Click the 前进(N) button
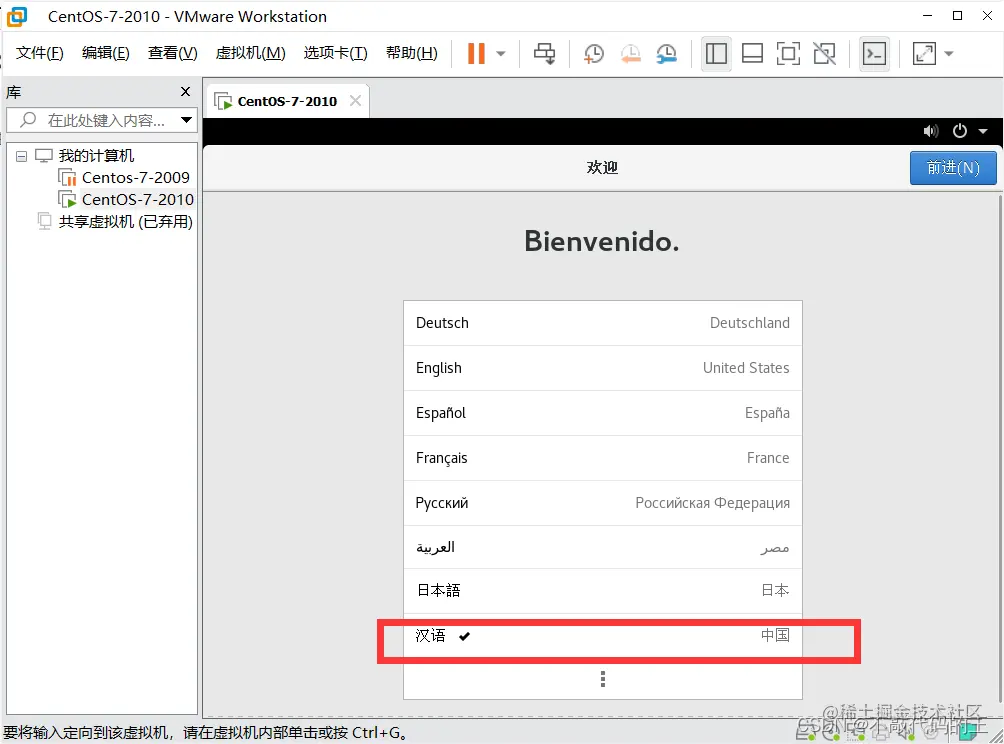Image resolution: width=1004 pixels, height=744 pixels. click(x=953, y=168)
